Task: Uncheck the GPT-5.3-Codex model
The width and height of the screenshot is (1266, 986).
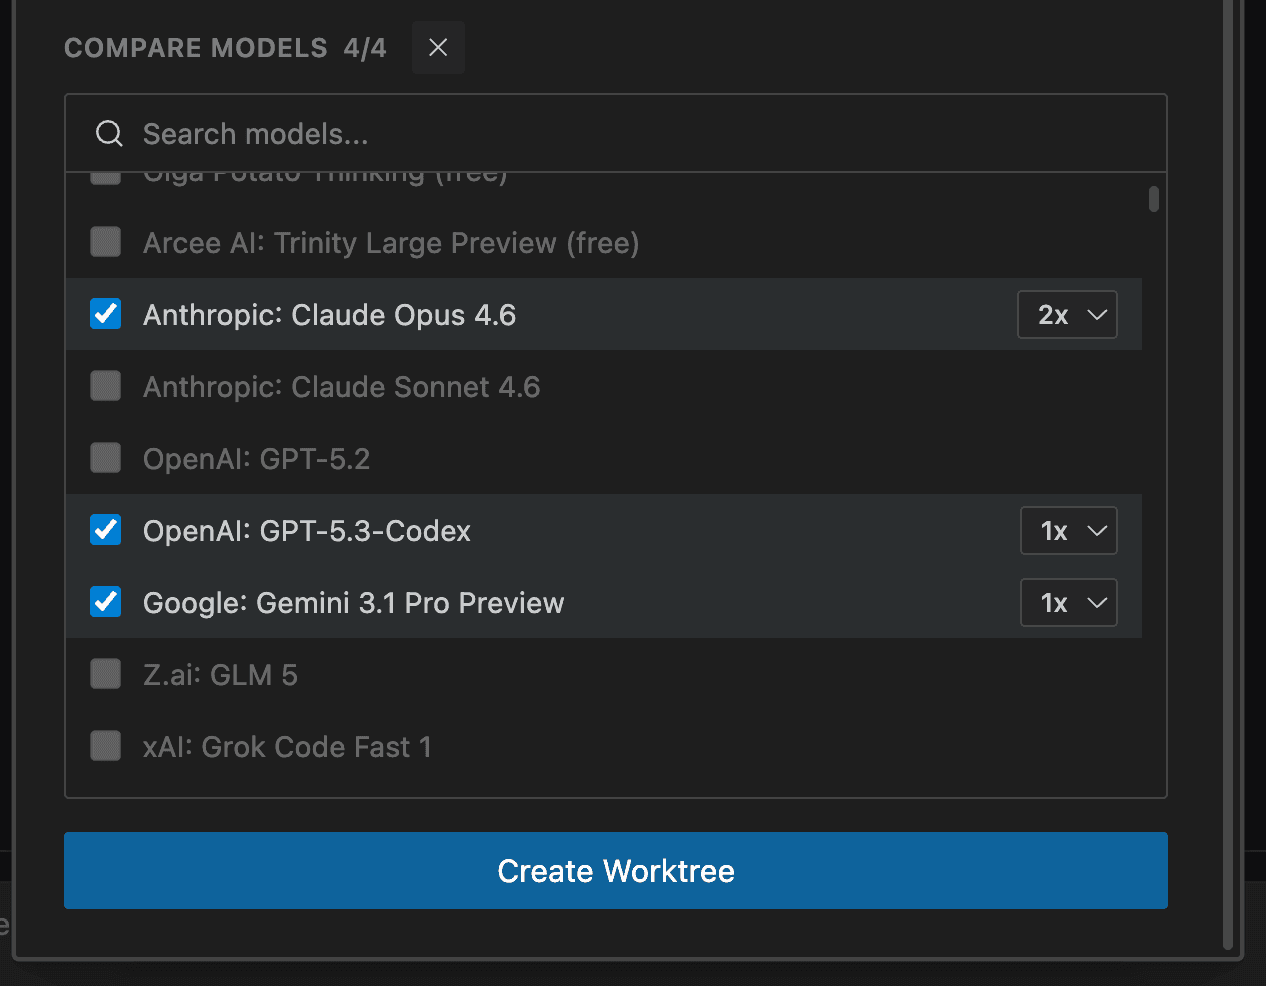Action: click(x=105, y=530)
